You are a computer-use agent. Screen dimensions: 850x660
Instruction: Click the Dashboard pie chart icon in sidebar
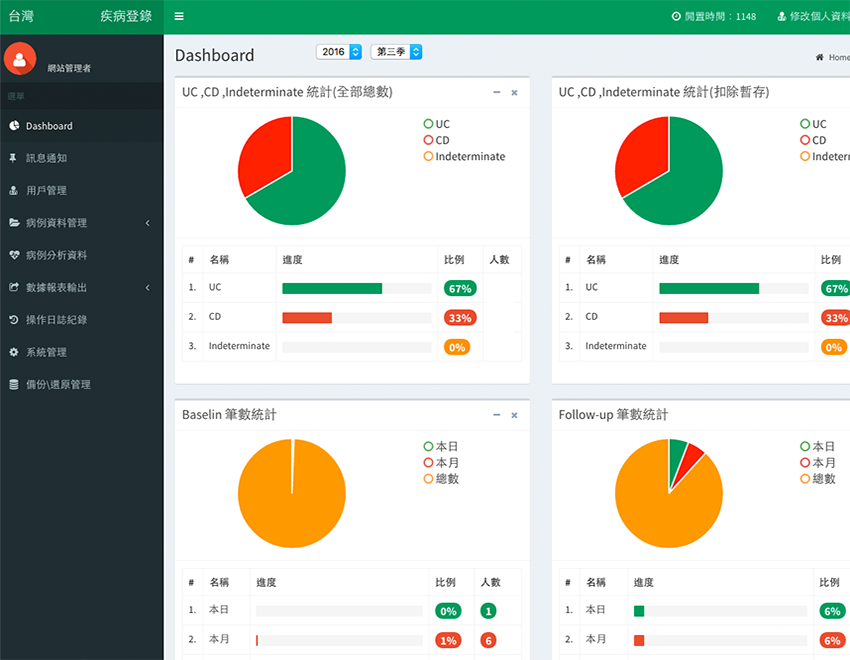[x=14, y=126]
